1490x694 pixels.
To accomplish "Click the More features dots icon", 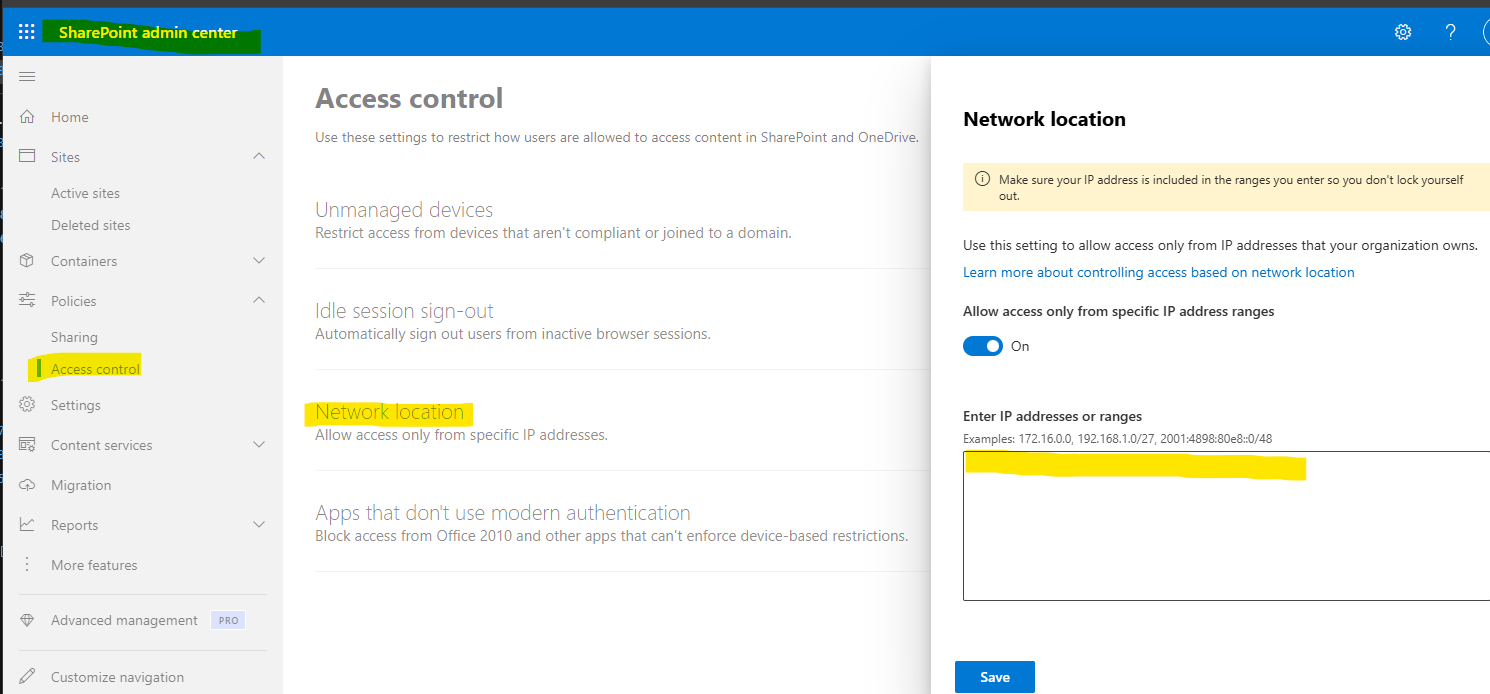I will [27, 565].
